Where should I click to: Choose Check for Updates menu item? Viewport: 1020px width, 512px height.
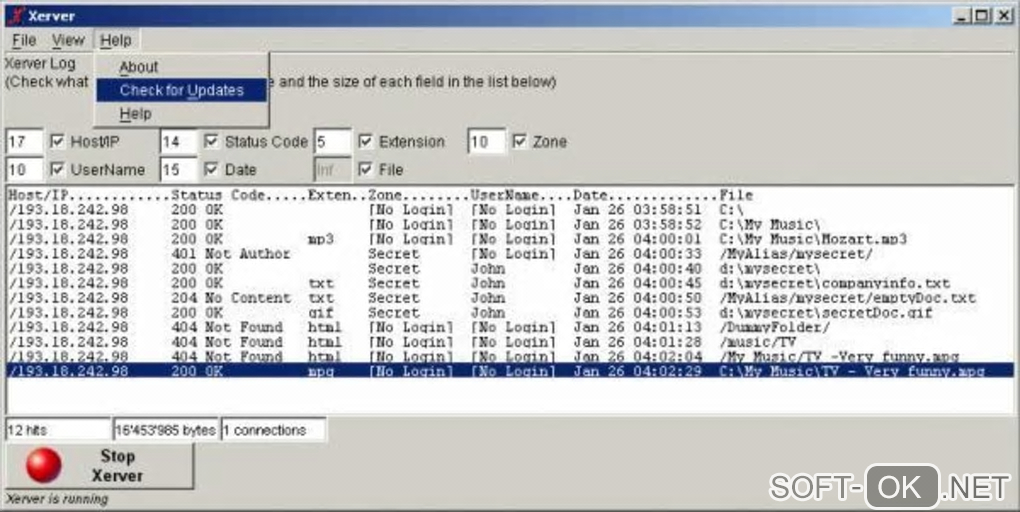click(x=181, y=90)
